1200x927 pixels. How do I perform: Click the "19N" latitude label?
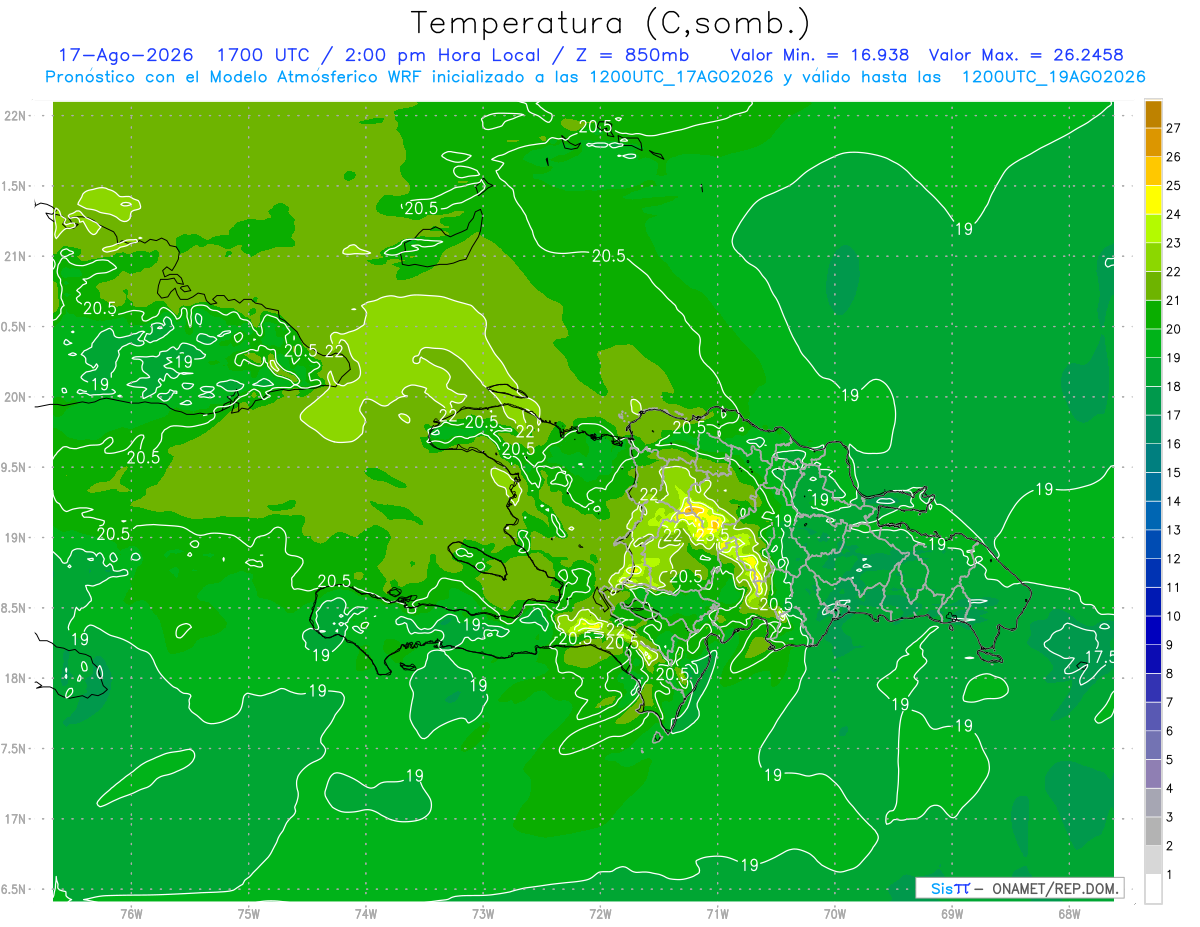click(x=15, y=538)
